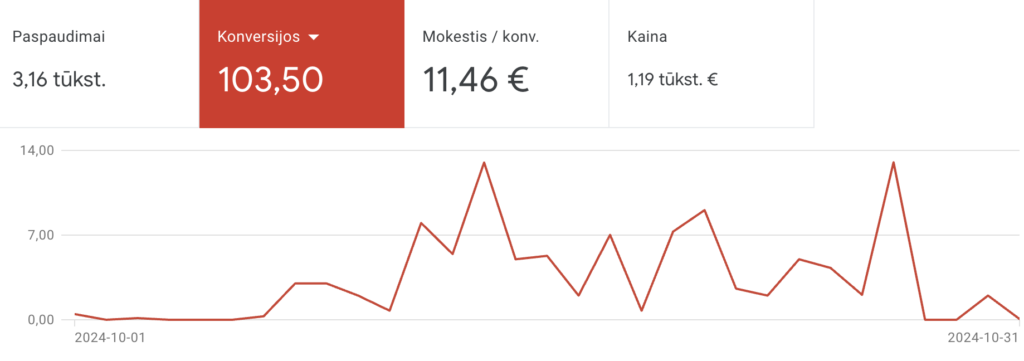
Task: Click the 2024-10-31 end date label
Action: pyautogui.click(x=983, y=337)
